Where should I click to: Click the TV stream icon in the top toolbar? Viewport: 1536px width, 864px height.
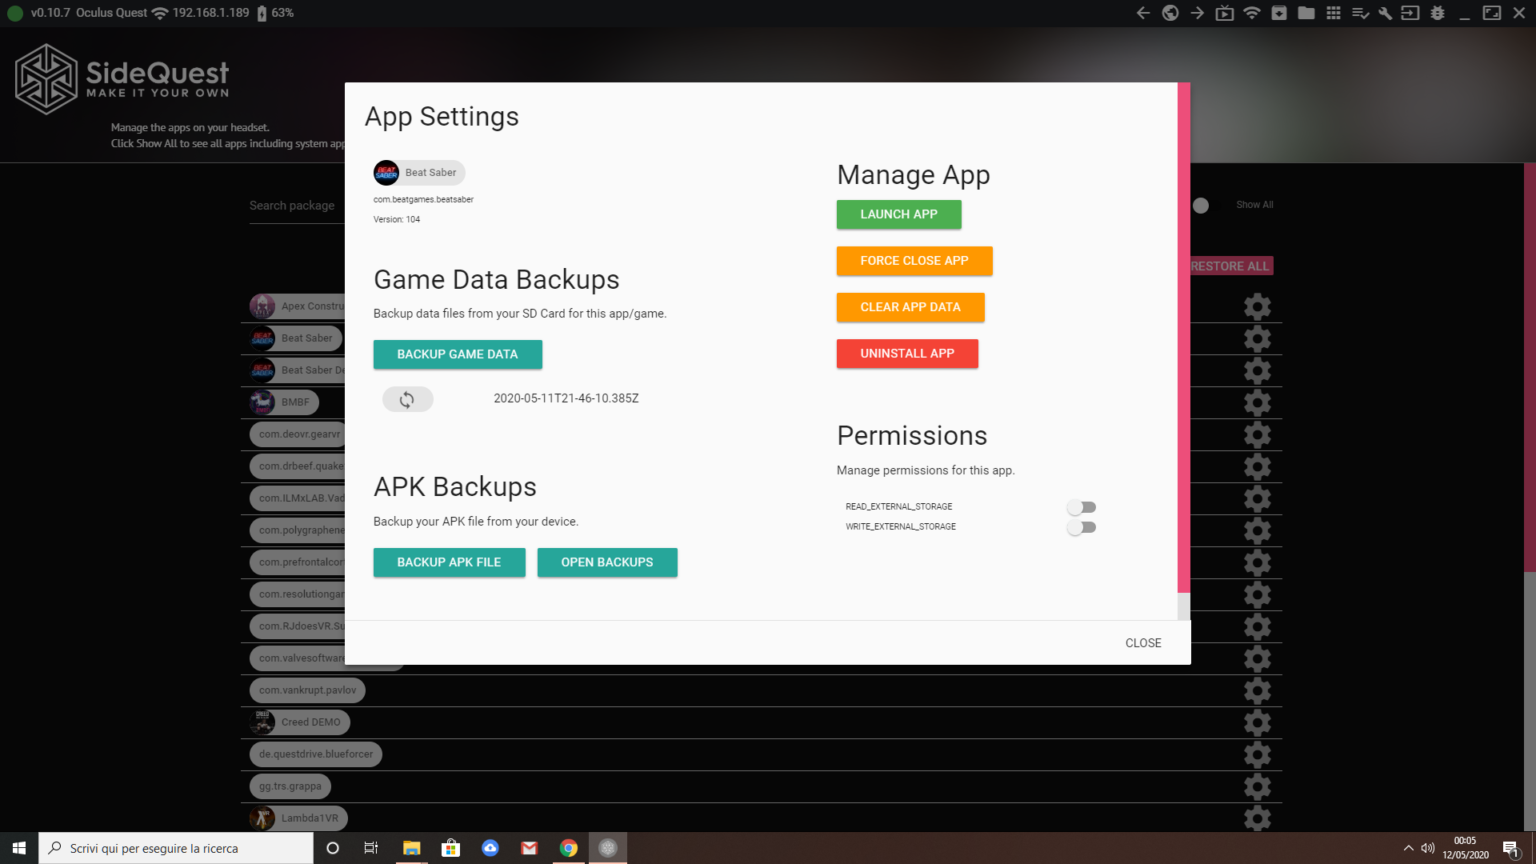point(1224,13)
